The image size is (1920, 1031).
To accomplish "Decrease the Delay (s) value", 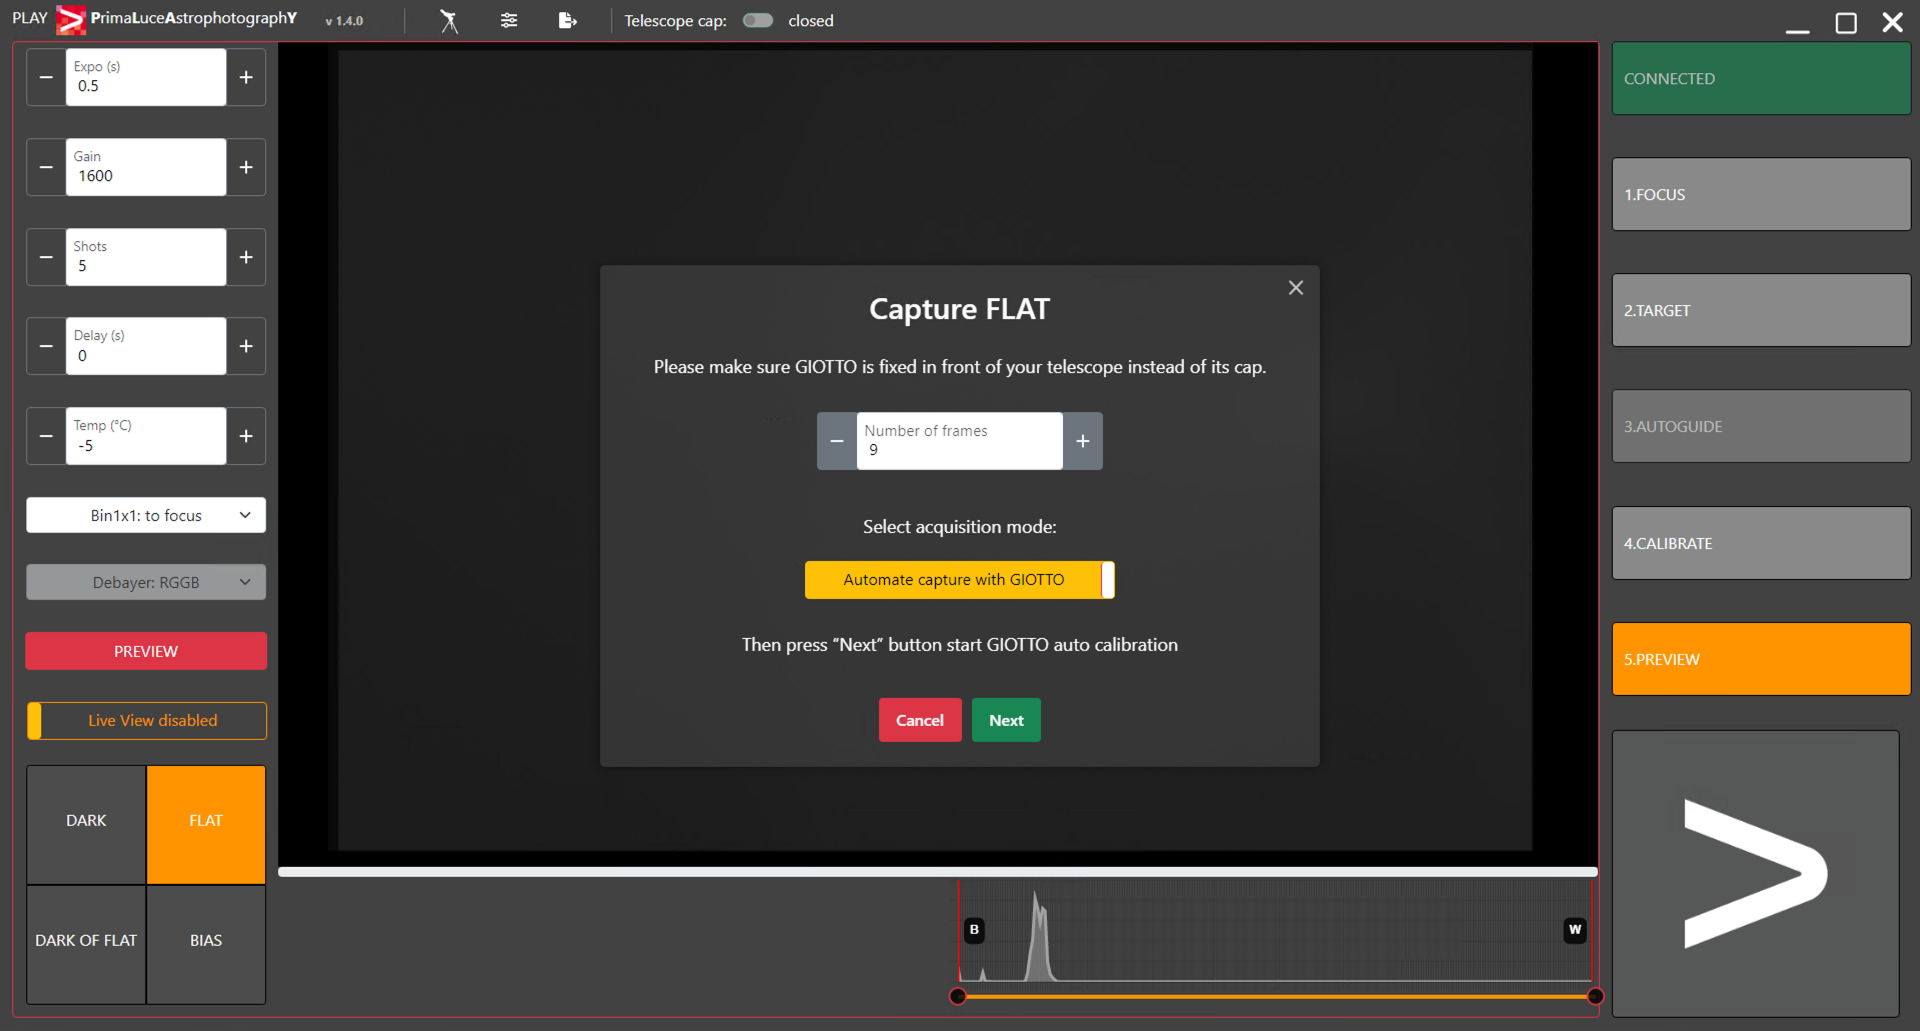I will [46, 346].
